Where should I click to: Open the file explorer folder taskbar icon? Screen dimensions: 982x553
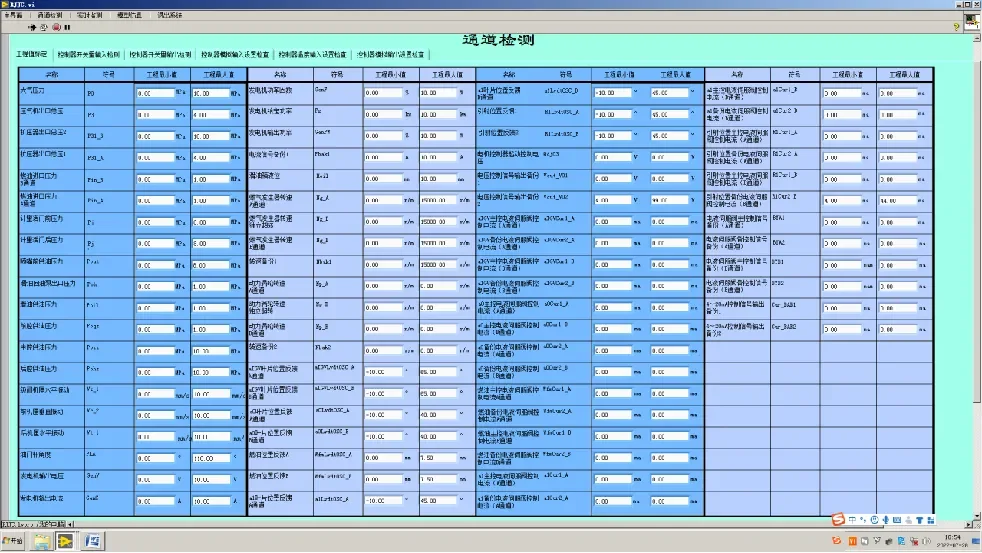pos(42,540)
